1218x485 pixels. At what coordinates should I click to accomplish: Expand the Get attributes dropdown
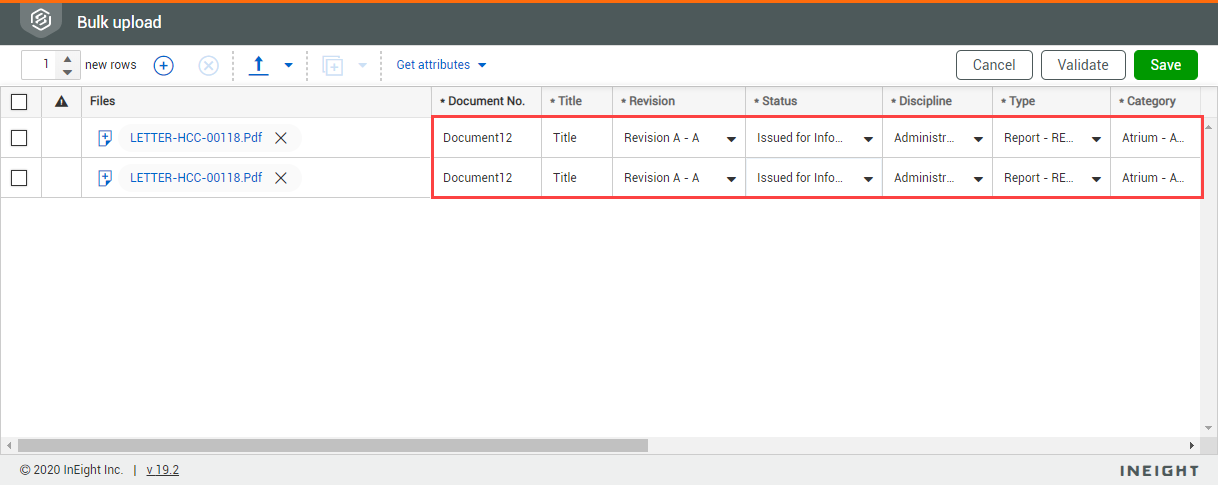click(442, 65)
